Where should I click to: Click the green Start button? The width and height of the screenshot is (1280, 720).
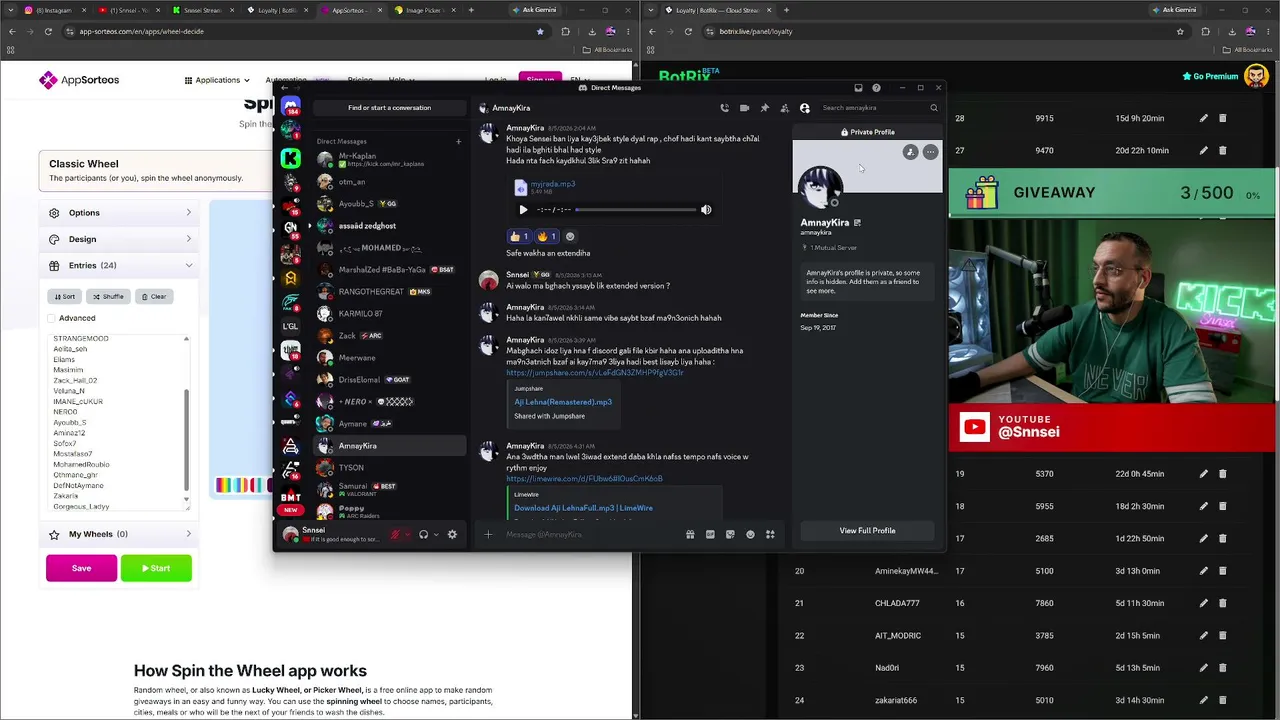click(156, 568)
